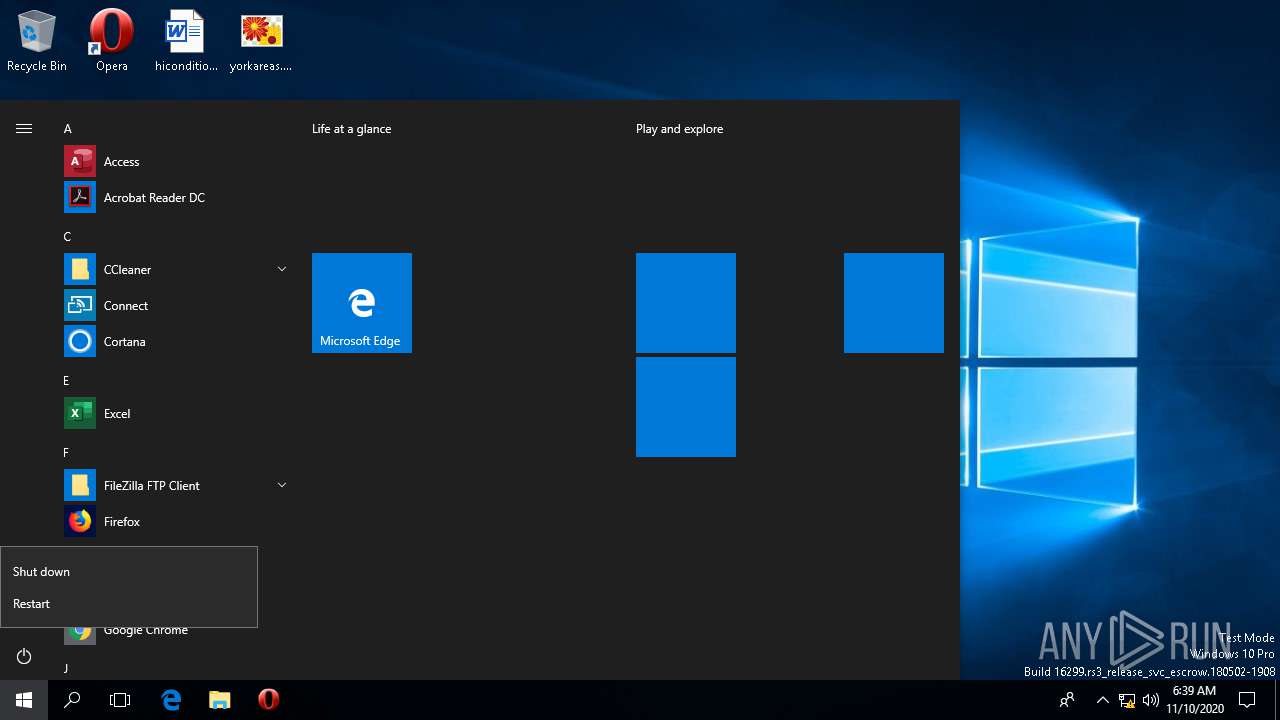Screen dimensions: 1280x720
Task: Click the letter F group header
Action: (66, 453)
